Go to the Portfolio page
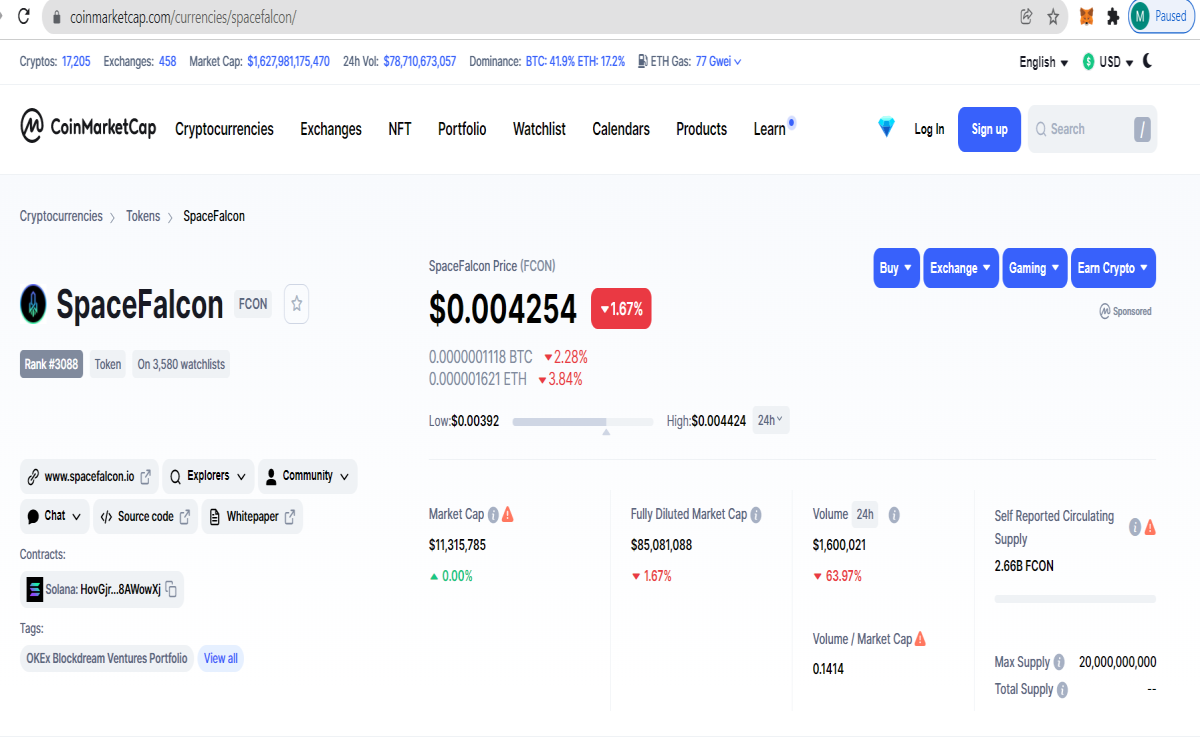Screen dimensions: 1200x744 (462, 129)
